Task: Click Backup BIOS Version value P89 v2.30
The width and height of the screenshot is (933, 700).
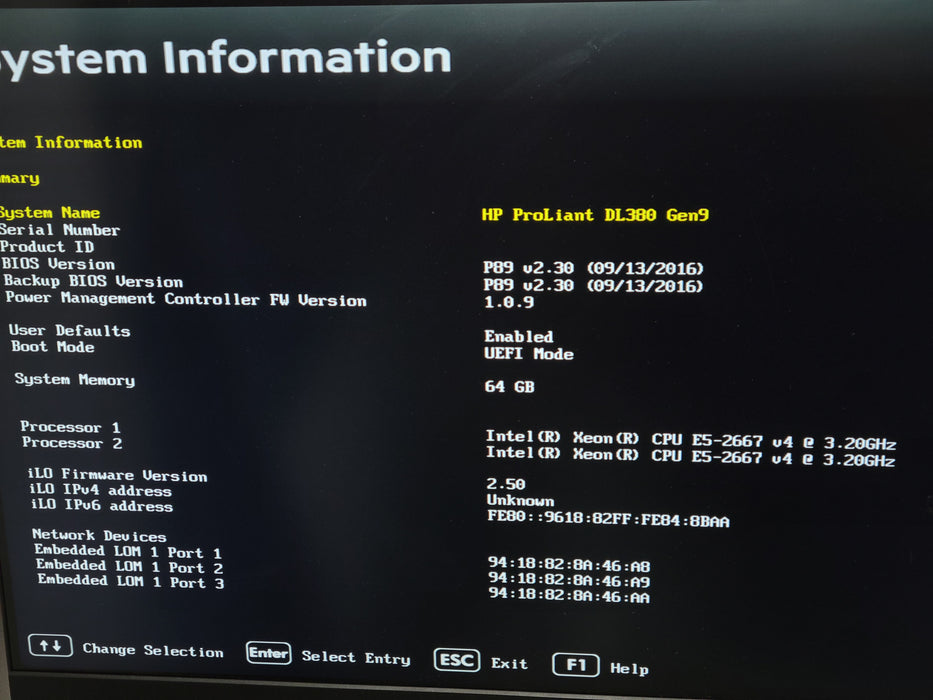Action: [593, 286]
